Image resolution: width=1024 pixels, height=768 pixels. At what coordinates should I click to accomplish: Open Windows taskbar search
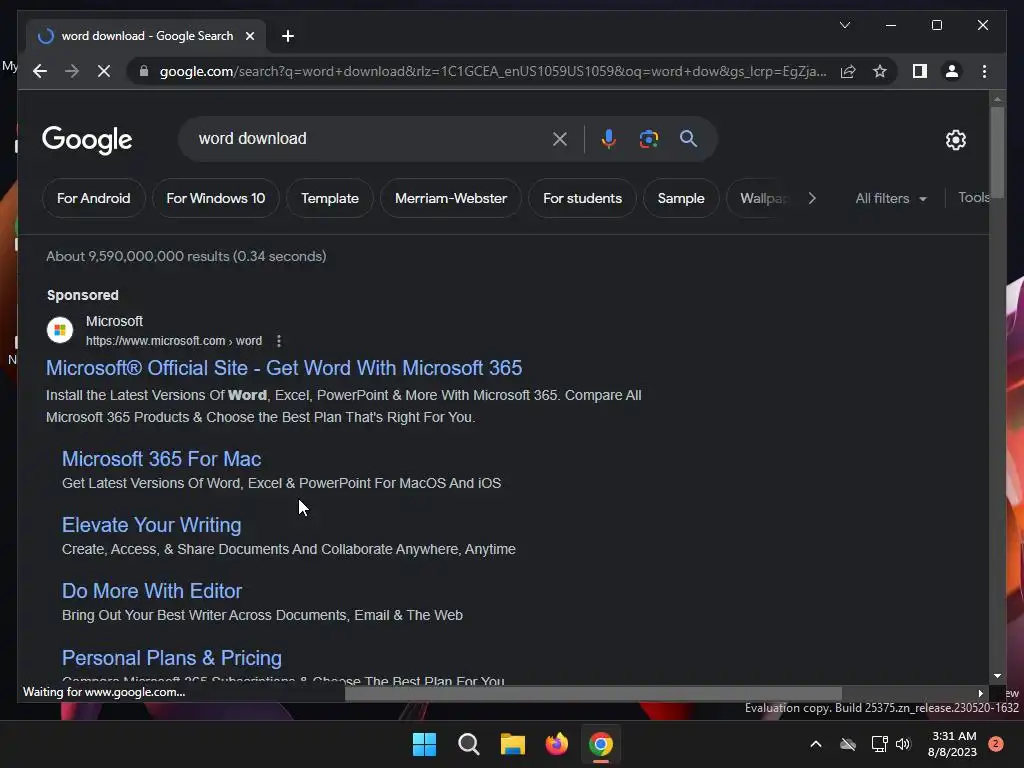point(469,744)
